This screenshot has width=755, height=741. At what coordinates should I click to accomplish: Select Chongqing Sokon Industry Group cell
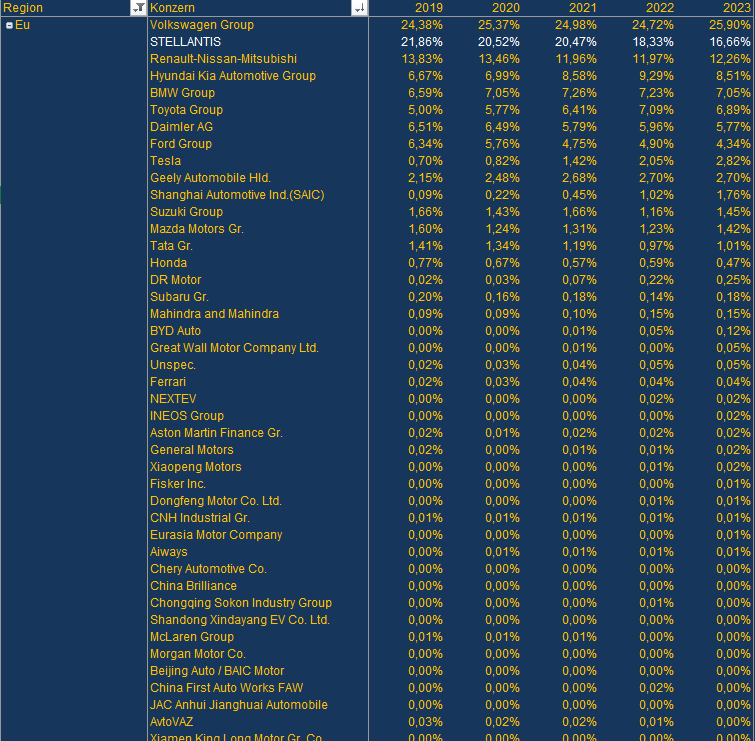(241, 603)
